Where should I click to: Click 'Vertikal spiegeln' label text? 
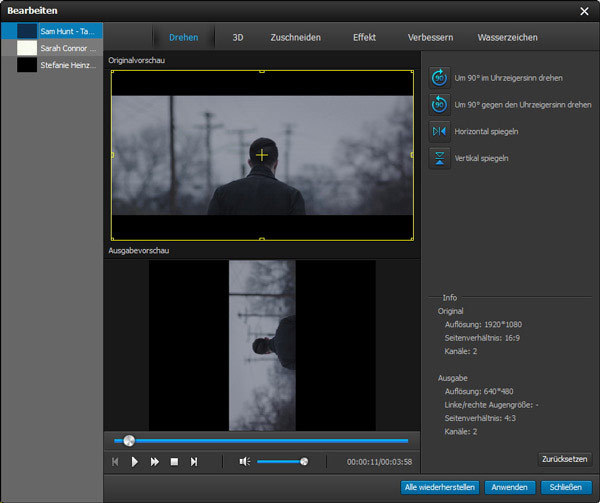tap(481, 158)
